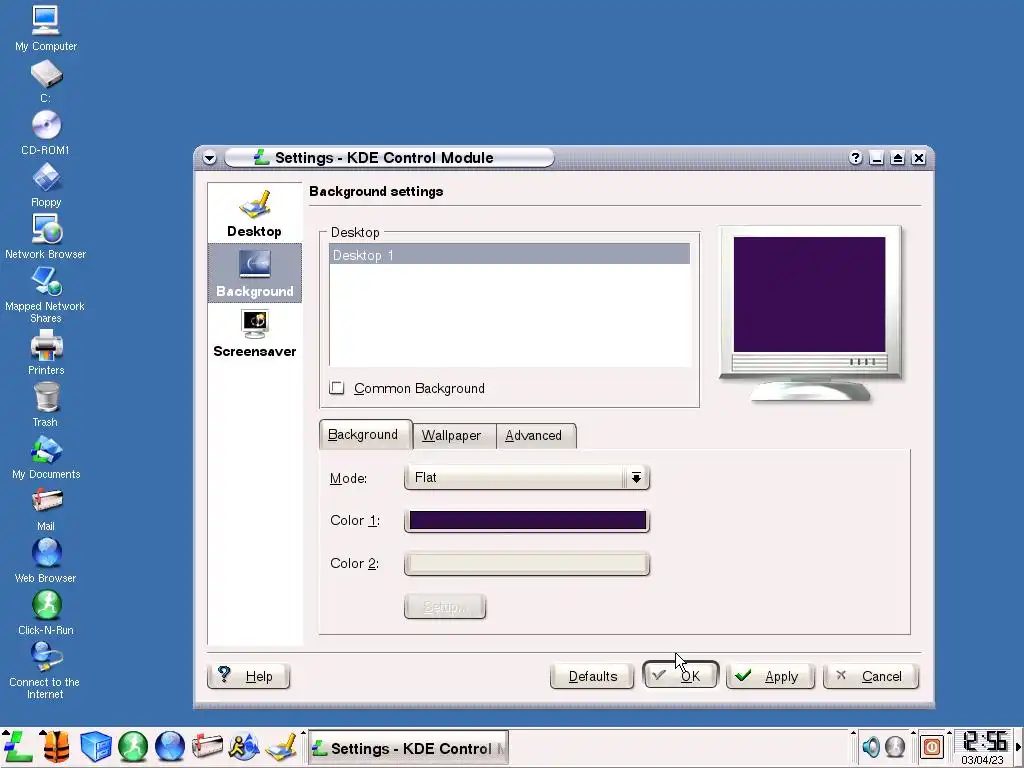Open the window menu arrow in the title bar
The image size is (1024, 768).
click(210, 158)
